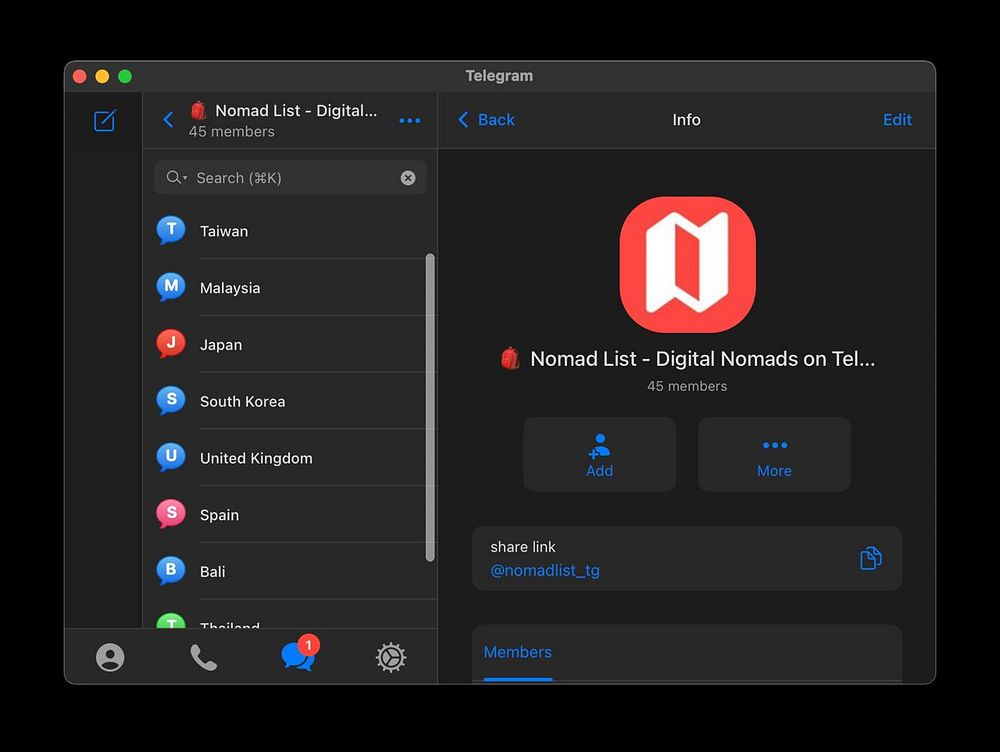Click the compose new message icon
The image size is (1000, 752).
105,121
